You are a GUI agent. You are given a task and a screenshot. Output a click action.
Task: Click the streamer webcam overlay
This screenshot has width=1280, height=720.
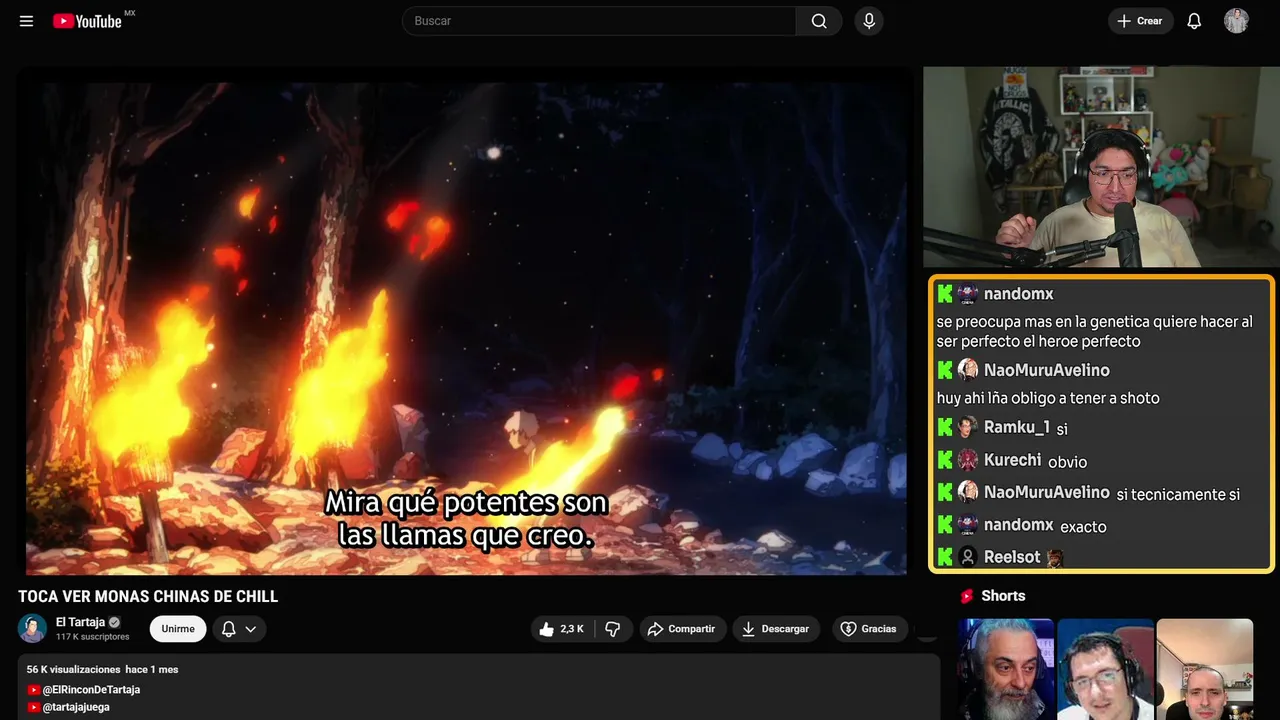click(x=1101, y=167)
